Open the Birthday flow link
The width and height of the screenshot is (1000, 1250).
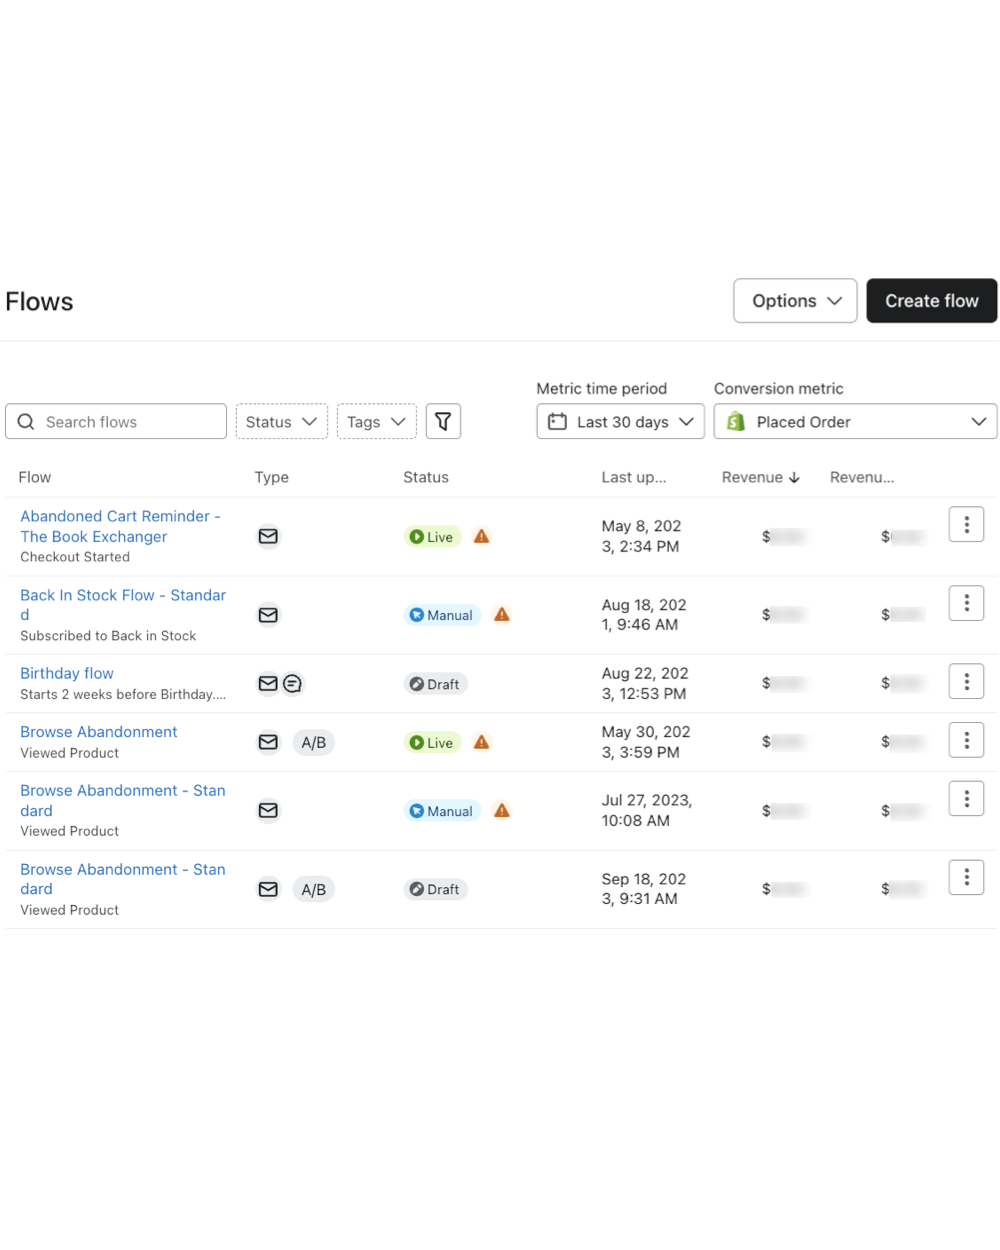66,673
